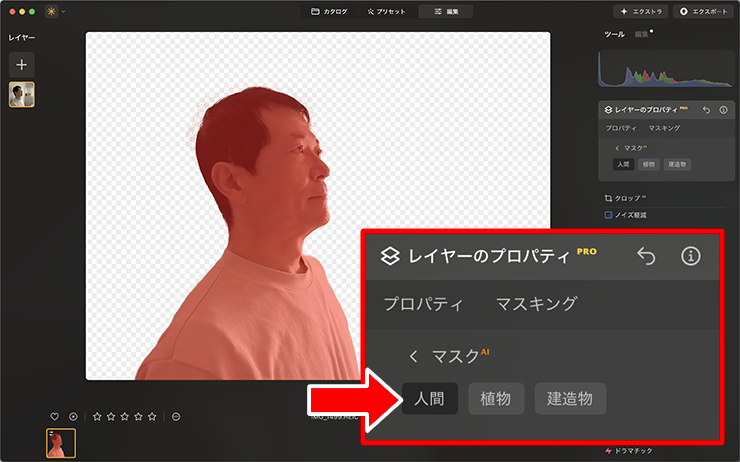This screenshot has height=462, width=740.
Task: Open the クロップ crop tool
Action: coord(626,198)
